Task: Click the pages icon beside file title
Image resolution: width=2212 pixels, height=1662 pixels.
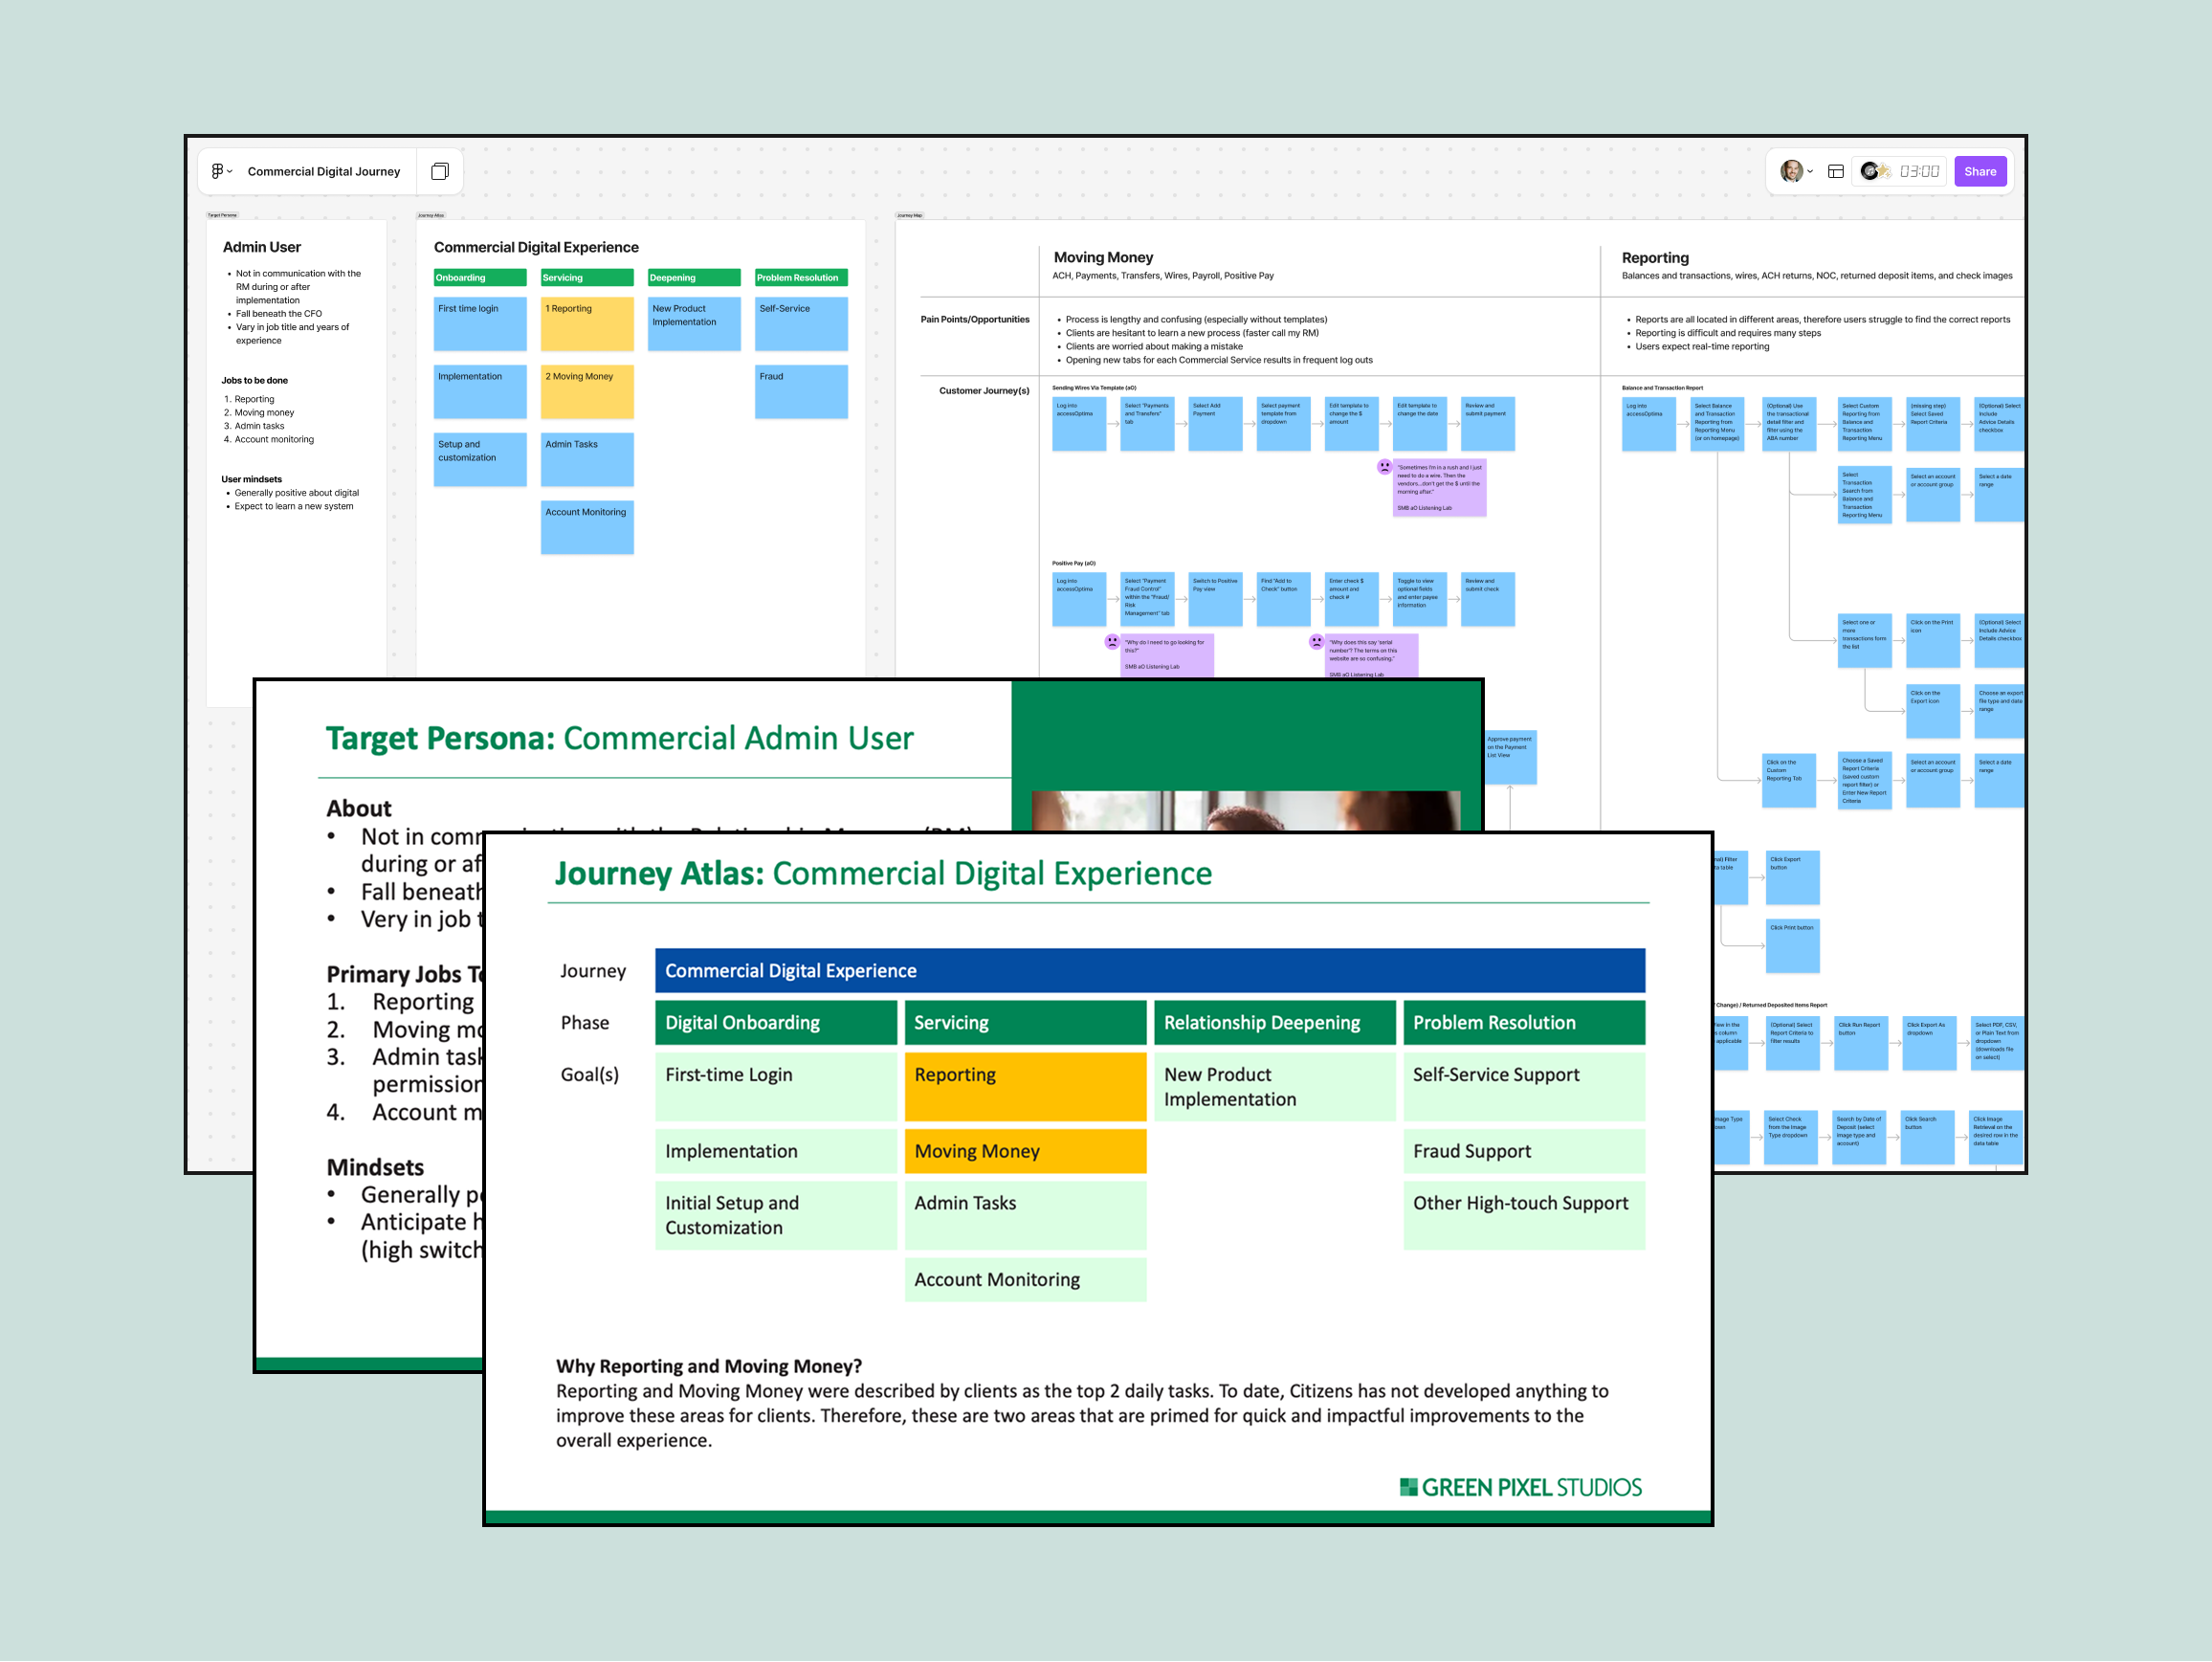Action: coord(440,171)
